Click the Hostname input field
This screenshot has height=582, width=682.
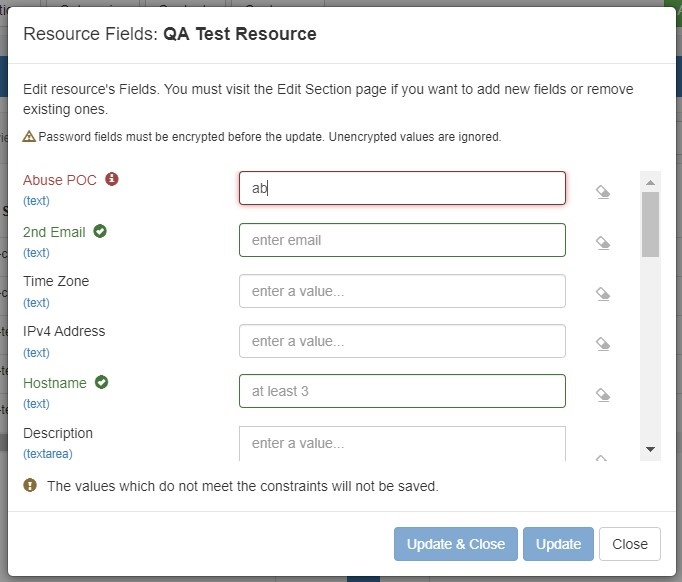(402, 391)
